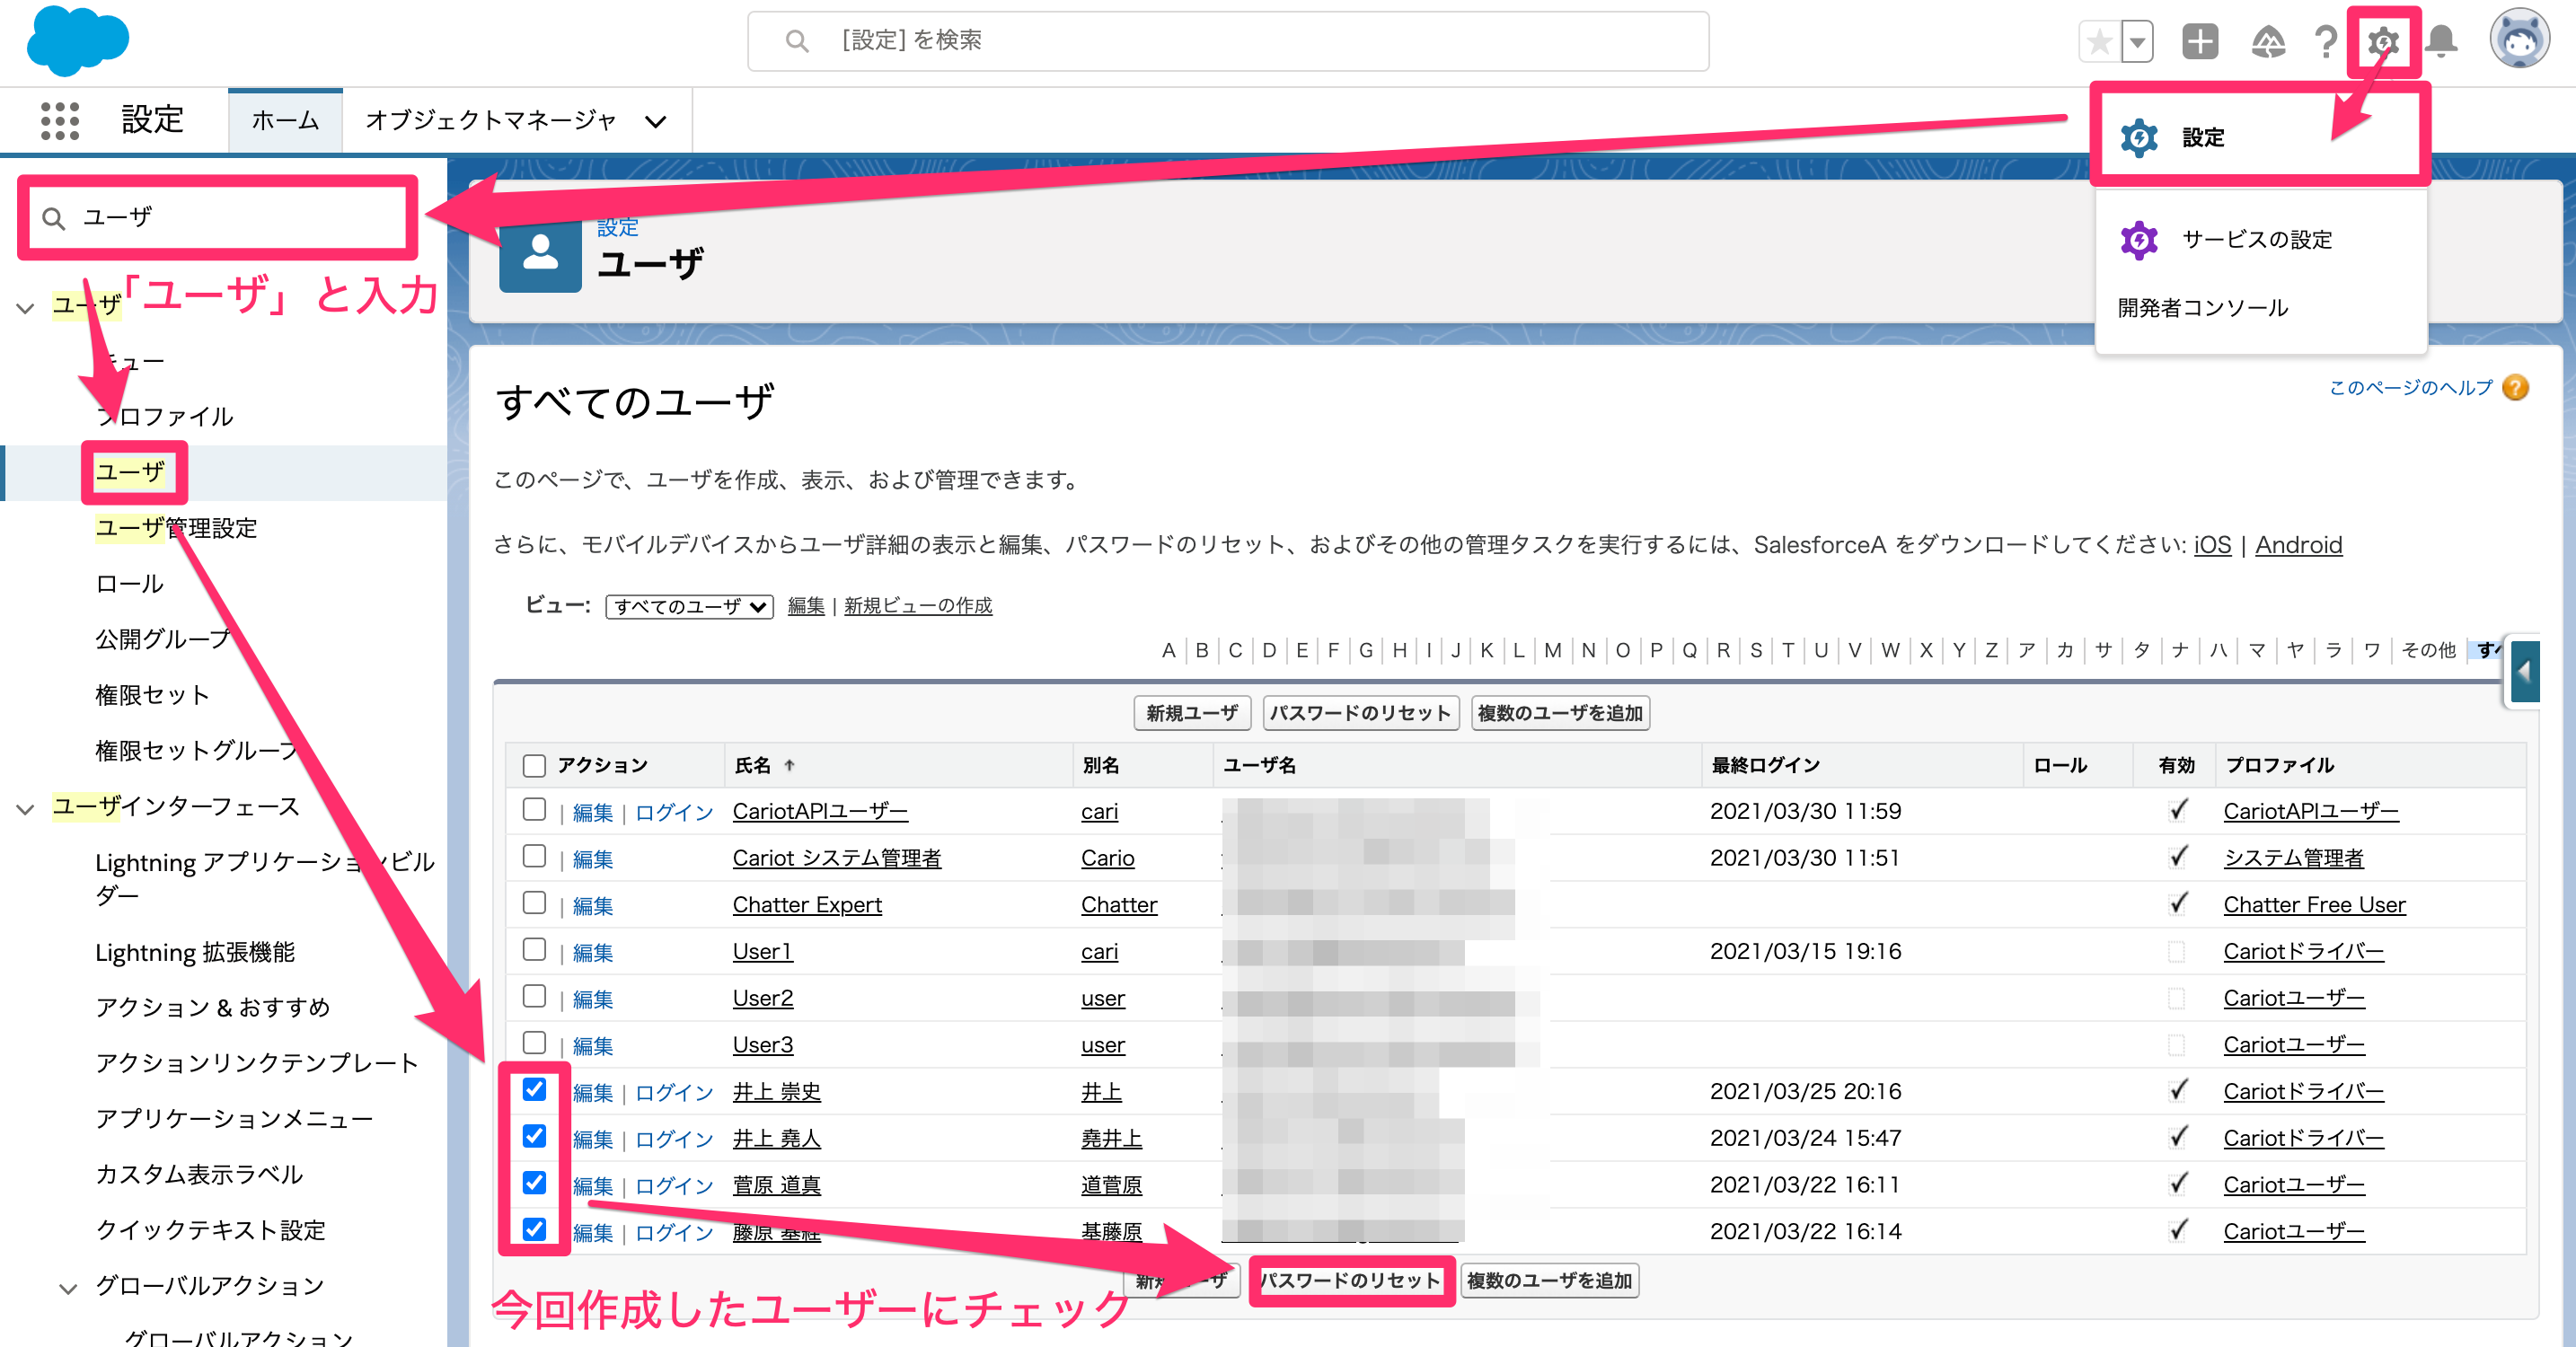
Task: Collapse the ユーザインターフェース section chevron
Action: (x=25, y=809)
